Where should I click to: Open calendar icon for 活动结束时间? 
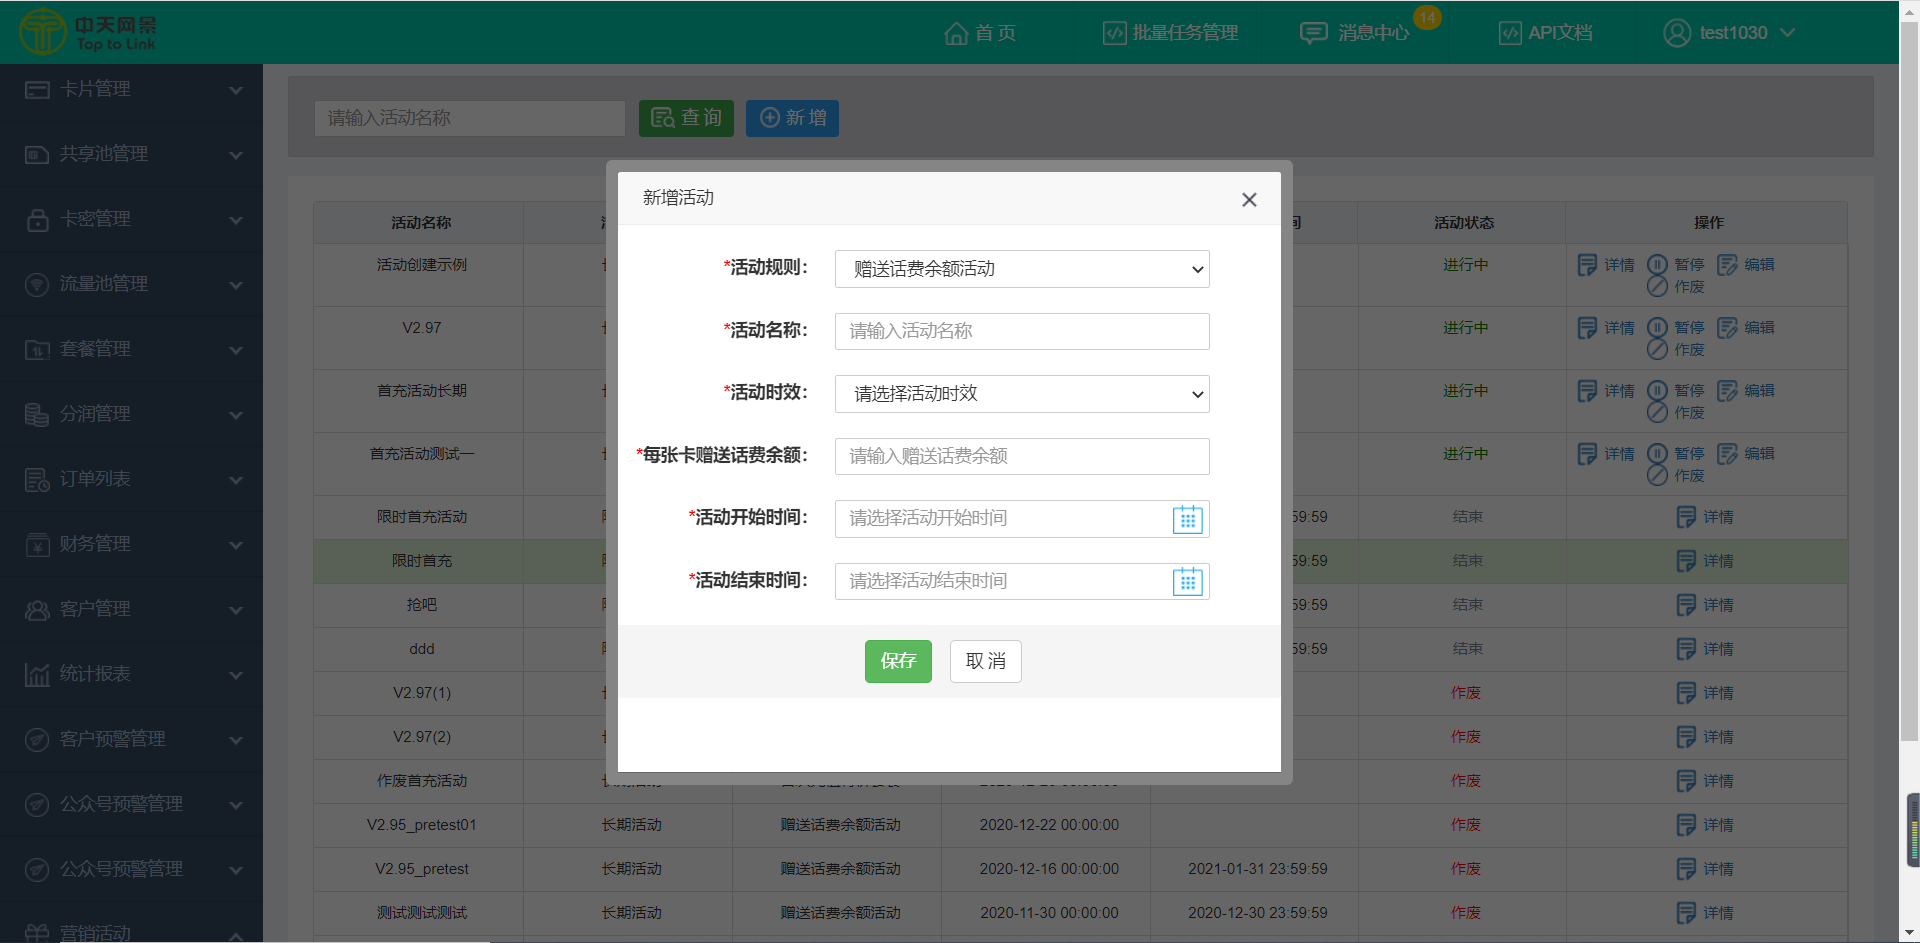point(1187,581)
